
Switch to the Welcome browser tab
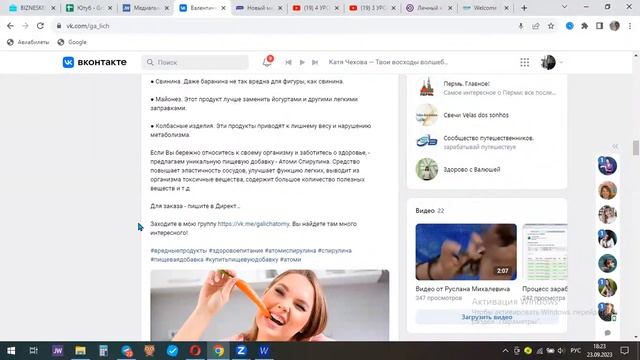click(x=486, y=8)
